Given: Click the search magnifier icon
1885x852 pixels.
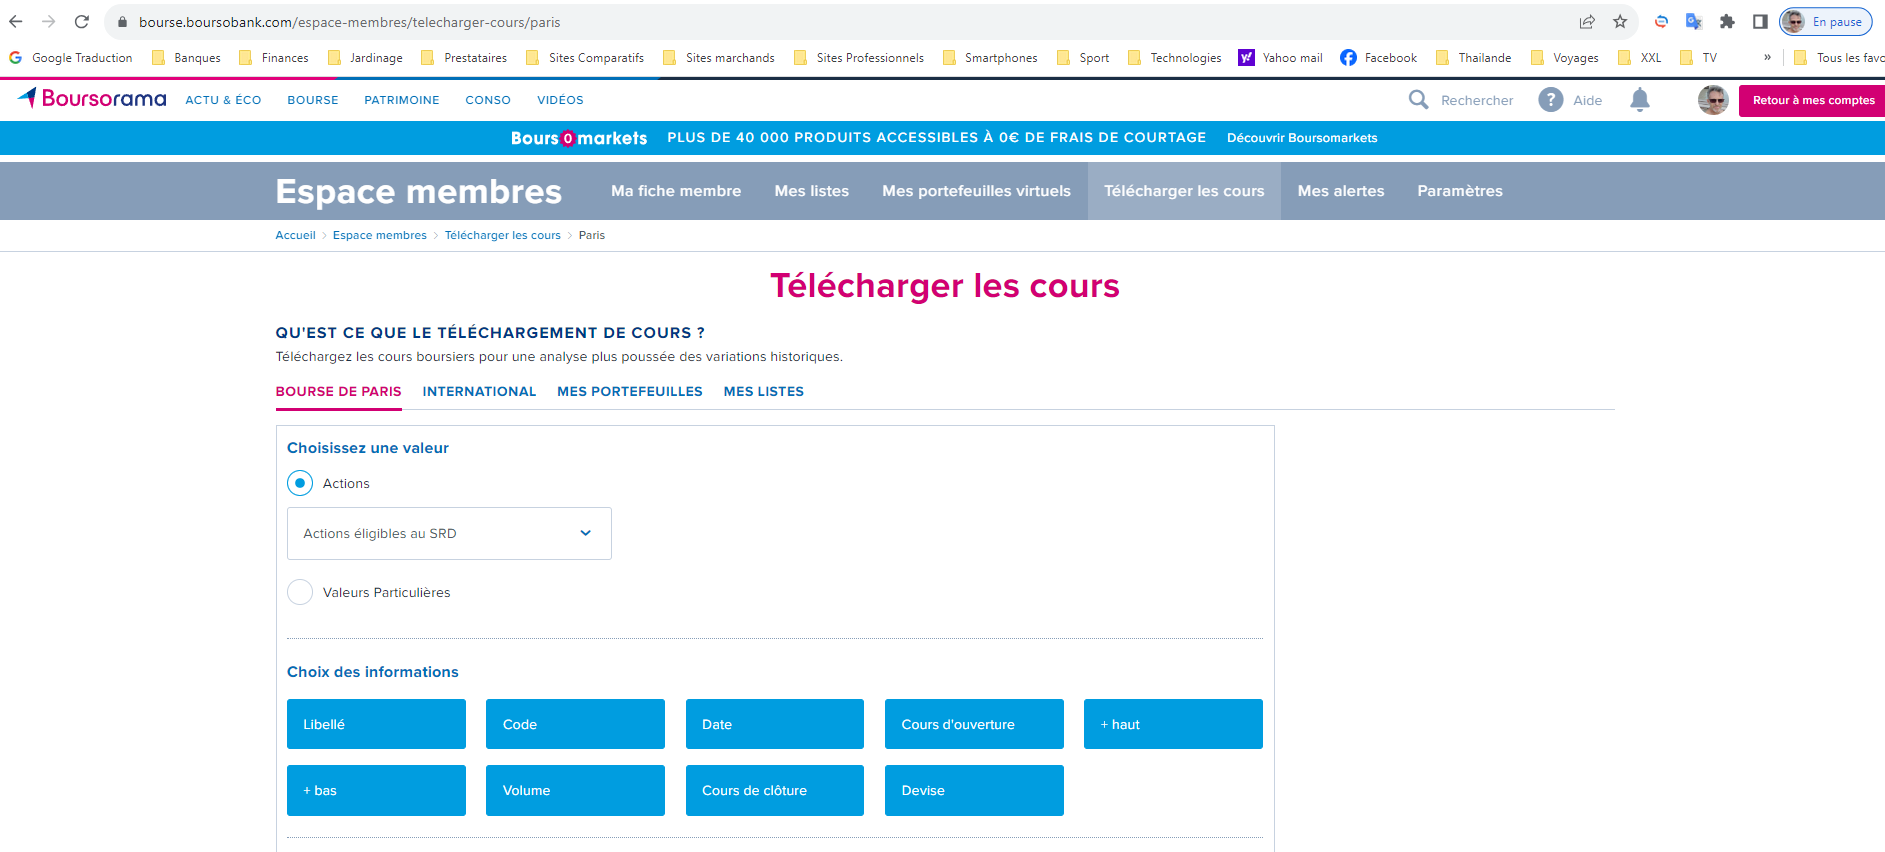Looking at the screenshot, I should click(1418, 100).
